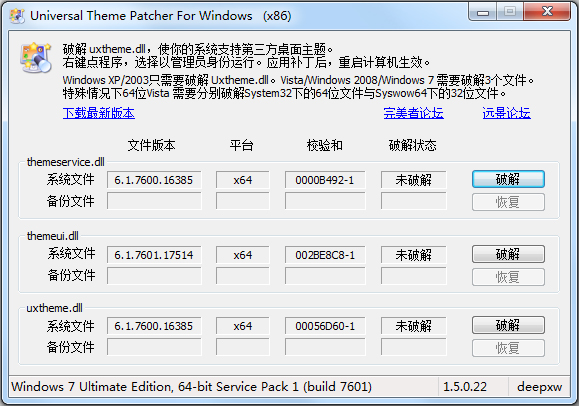Screen dimensions: 579x406
Task: Click 恢复 button for themeui.dll
Action: [x=508, y=277]
